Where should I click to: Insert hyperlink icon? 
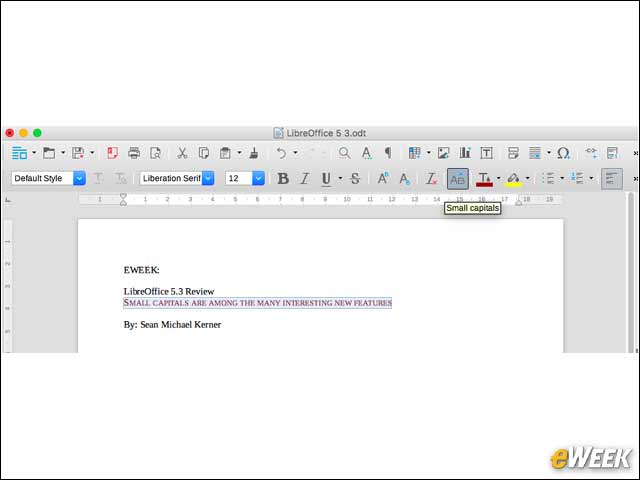point(591,153)
